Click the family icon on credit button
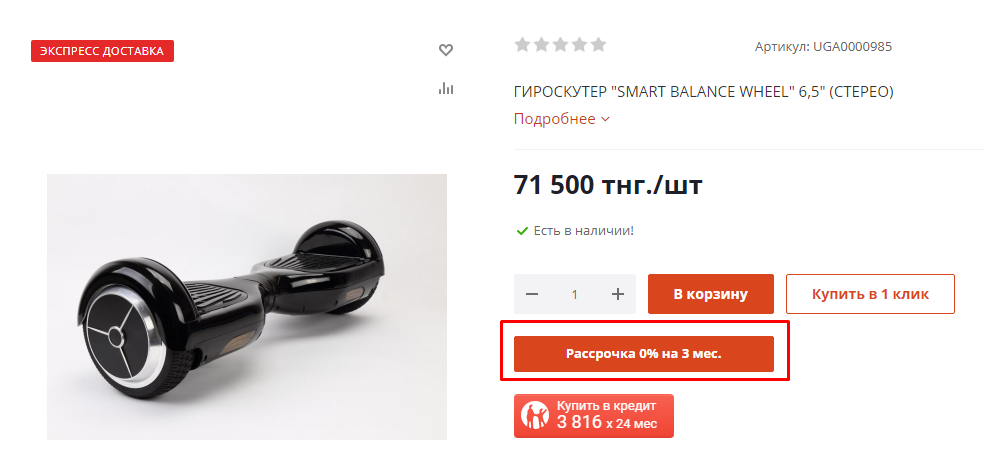The image size is (1005, 472). tap(535, 416)
